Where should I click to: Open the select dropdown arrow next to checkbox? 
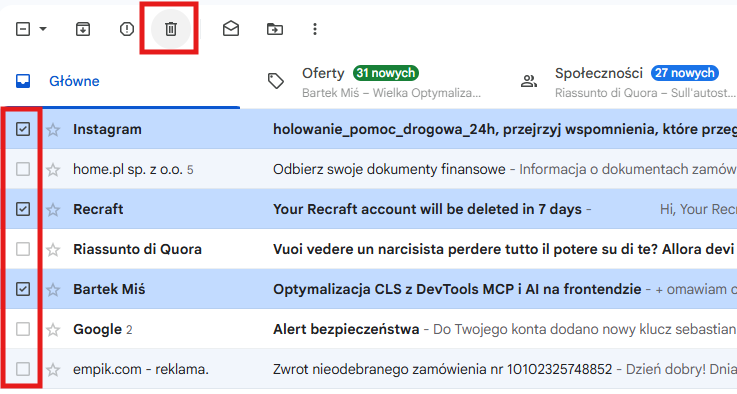(x=43, y=29)
